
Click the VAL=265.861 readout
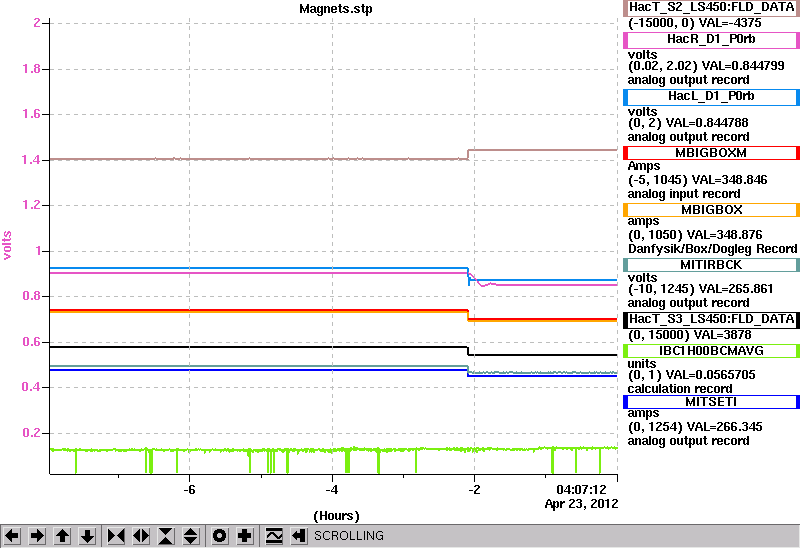coord(736,289)
